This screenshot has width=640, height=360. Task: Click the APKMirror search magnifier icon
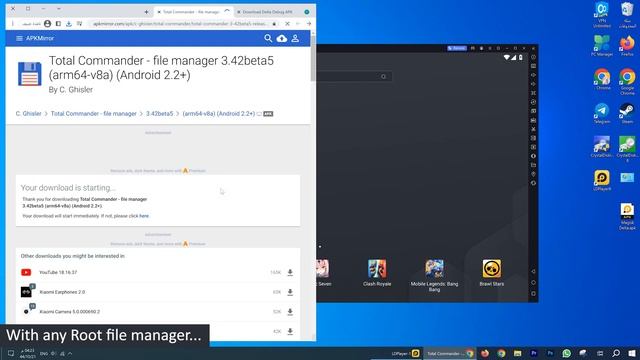pyautogui.click(x=268, y=38)
